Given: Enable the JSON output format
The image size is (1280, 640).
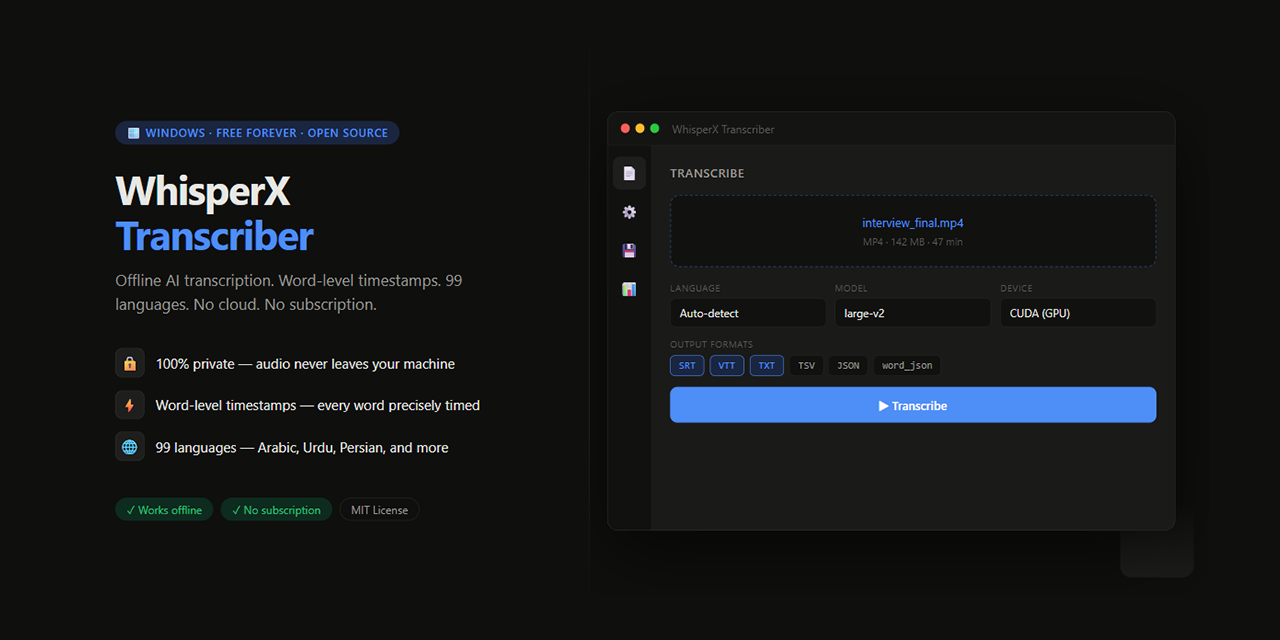Looking at the screenshot, I should [x=848, y=365].
